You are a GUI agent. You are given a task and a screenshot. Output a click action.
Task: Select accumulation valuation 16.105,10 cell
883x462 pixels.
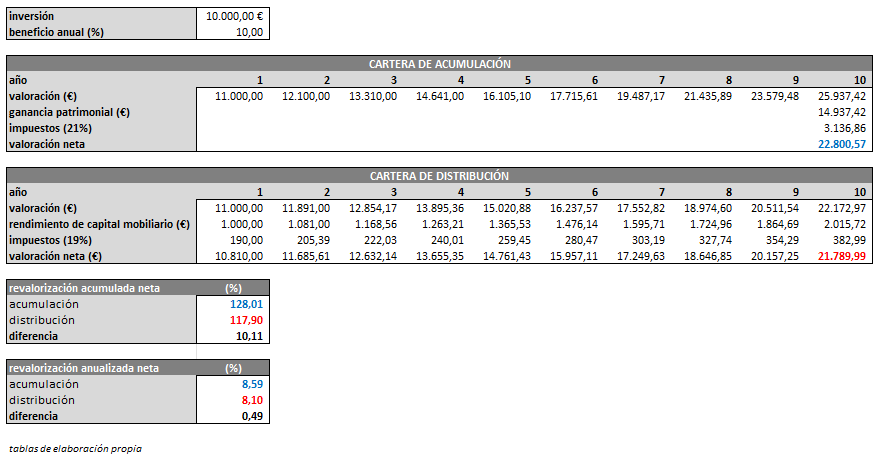tap(507, 96)
